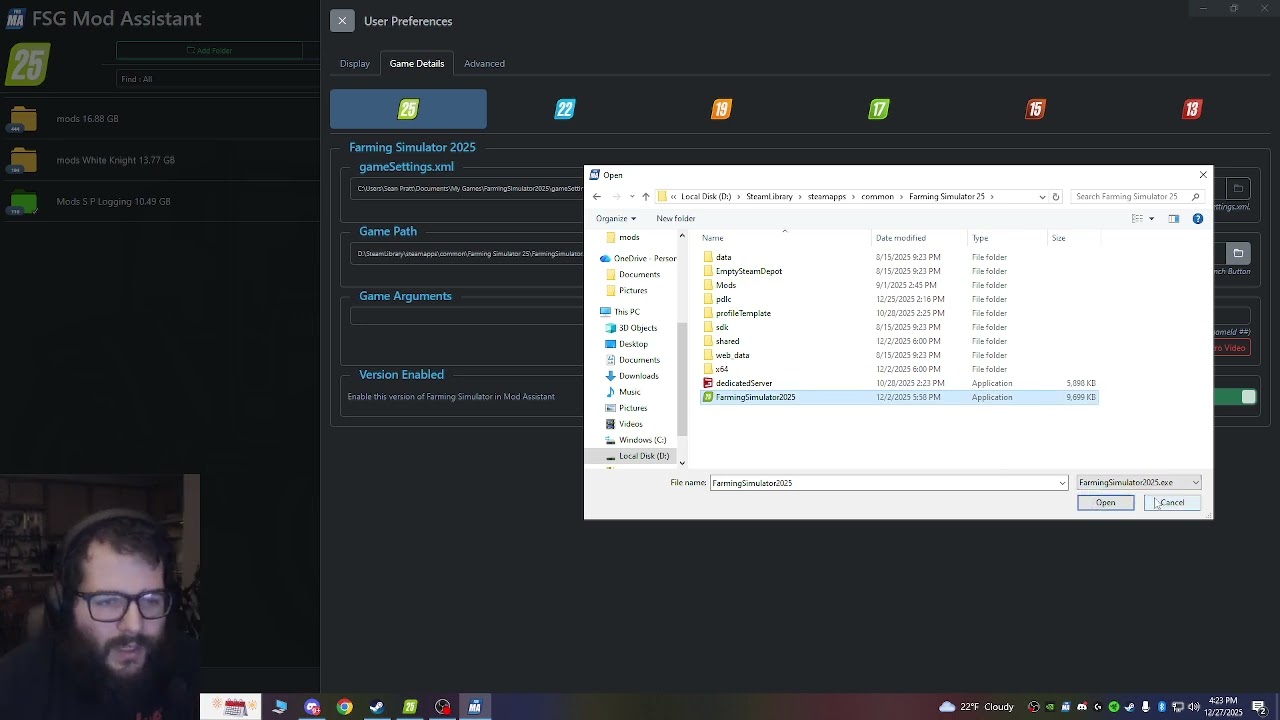Expand the address bar history dropdown
The image size is (1280, 720).
click(1042, 197)
